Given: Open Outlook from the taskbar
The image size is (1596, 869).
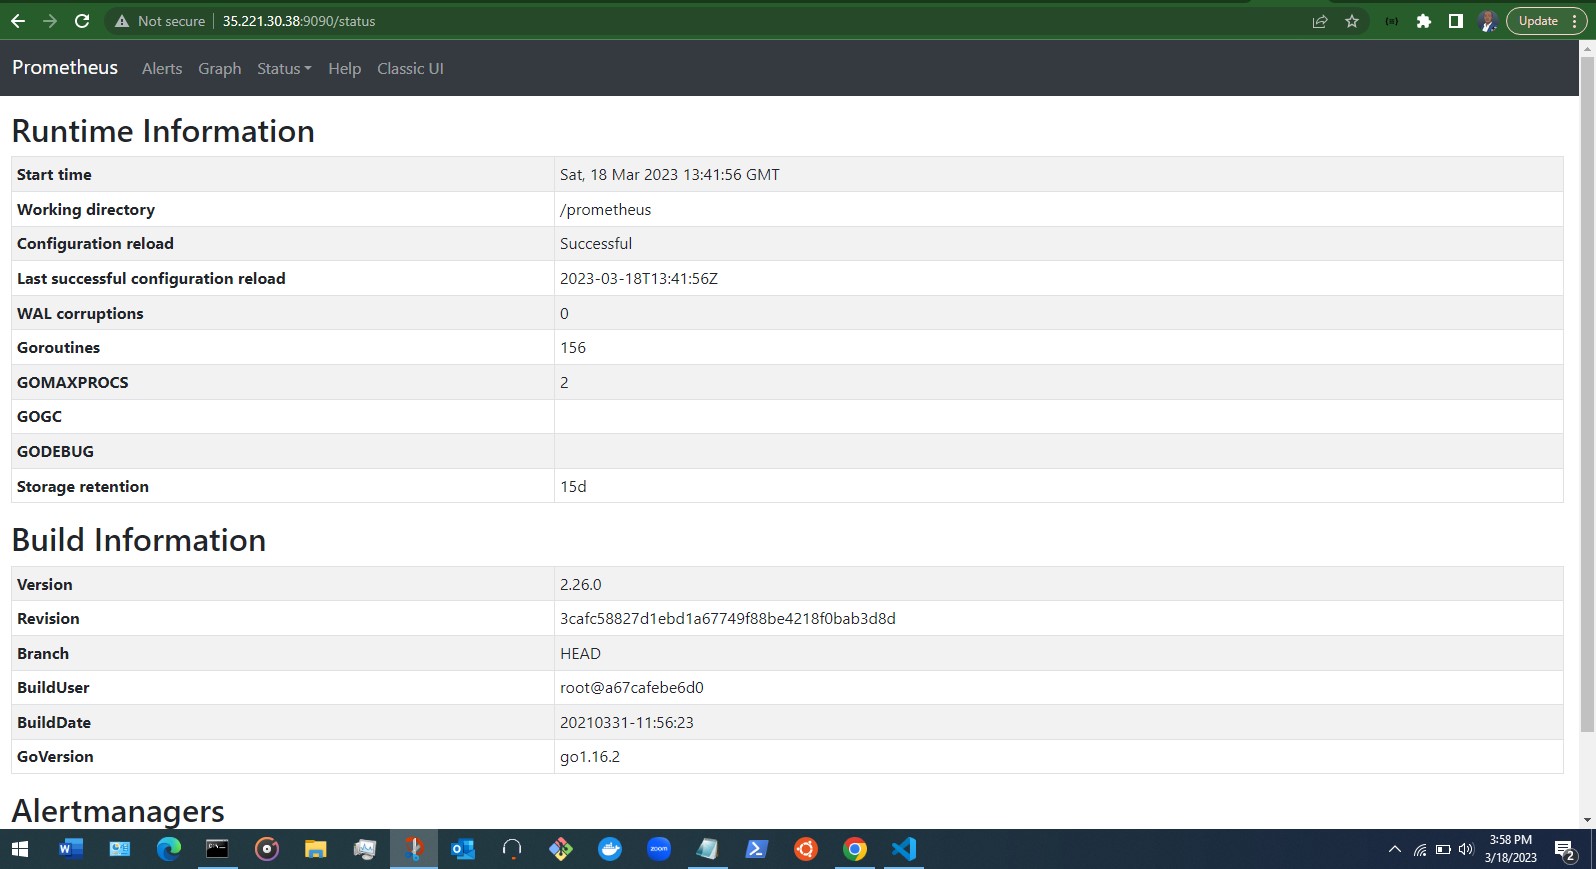Looking at the screenshot, I should click(463, 849).
